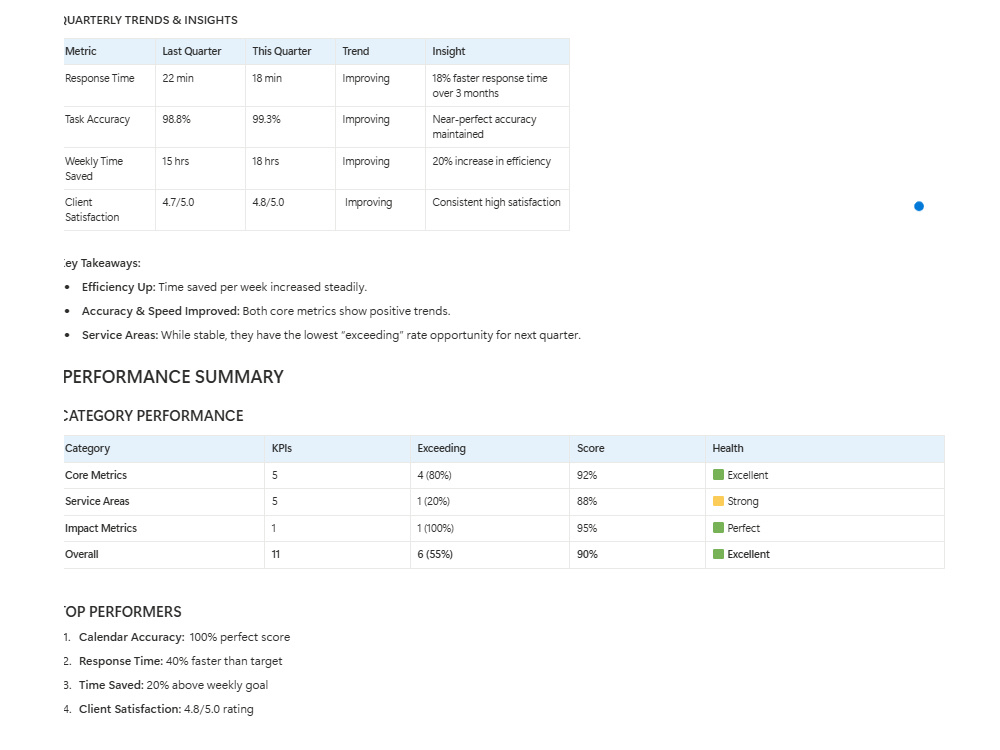Select 'Near-perfect accuracy maintained' text
Viewport: 1000px width, 750px height.
pos(484,127)
